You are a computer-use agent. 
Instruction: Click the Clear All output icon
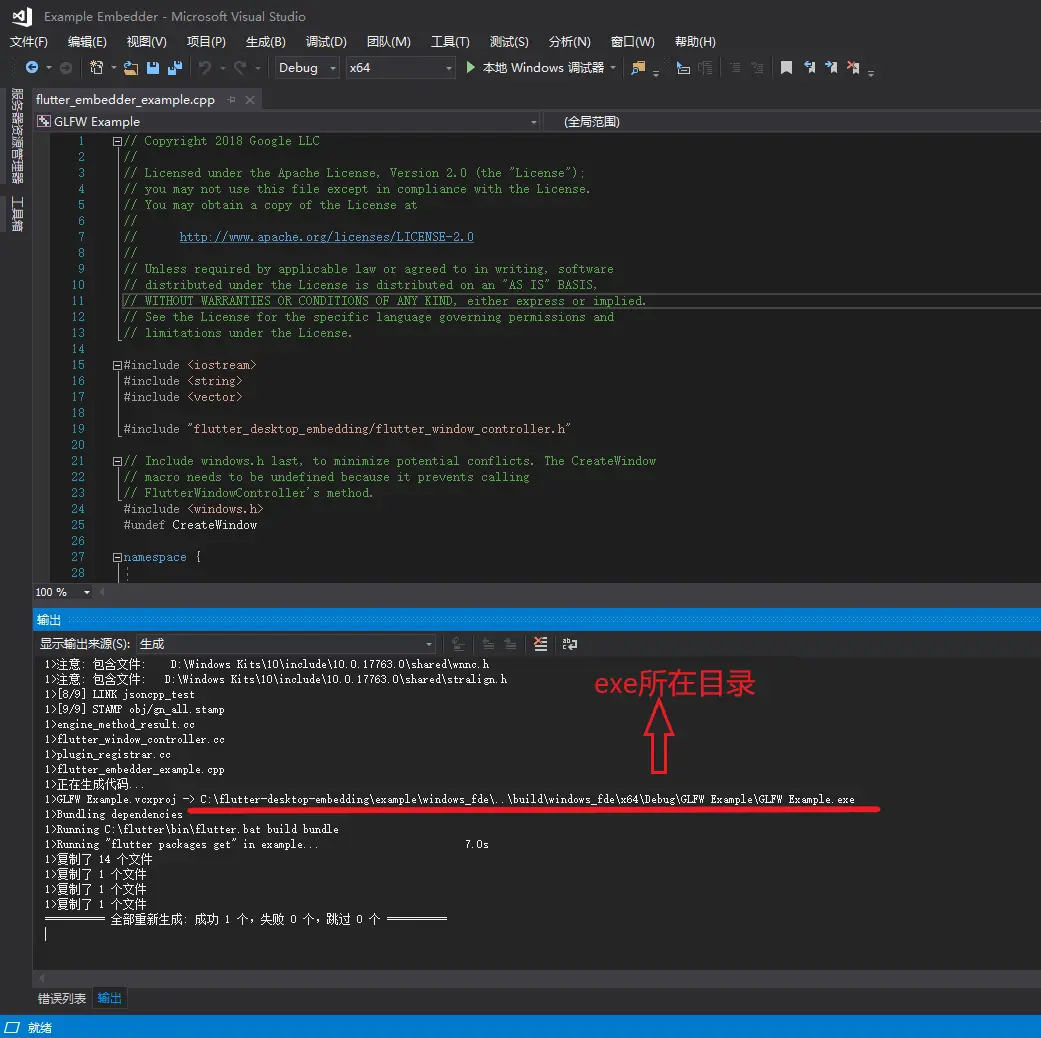tap(540, 644)
